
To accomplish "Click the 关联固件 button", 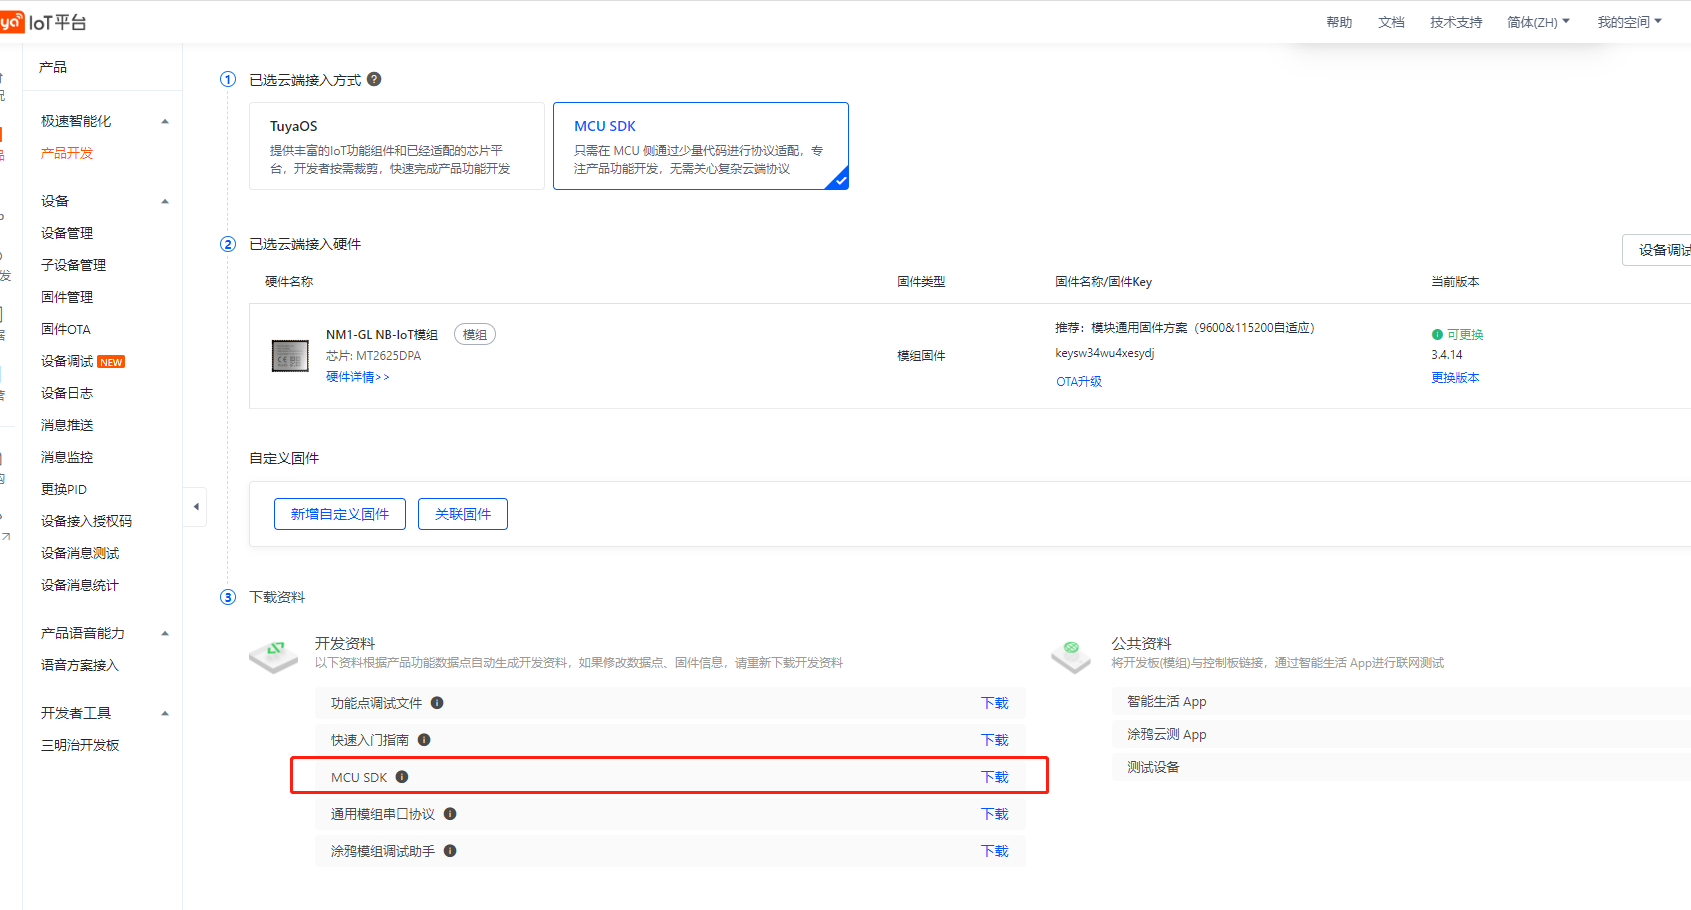I will (463, 514).
